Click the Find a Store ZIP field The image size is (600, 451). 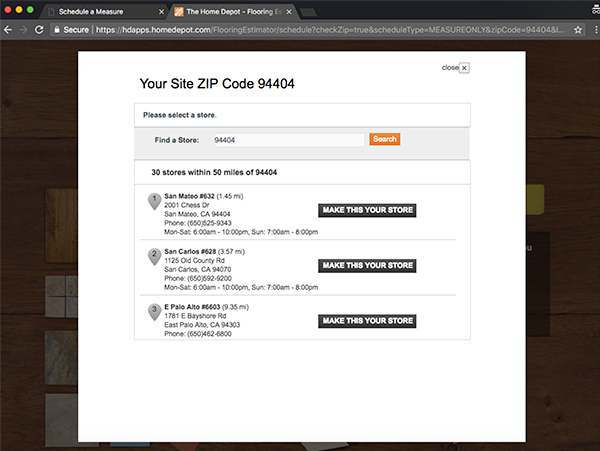click(289, 140)
